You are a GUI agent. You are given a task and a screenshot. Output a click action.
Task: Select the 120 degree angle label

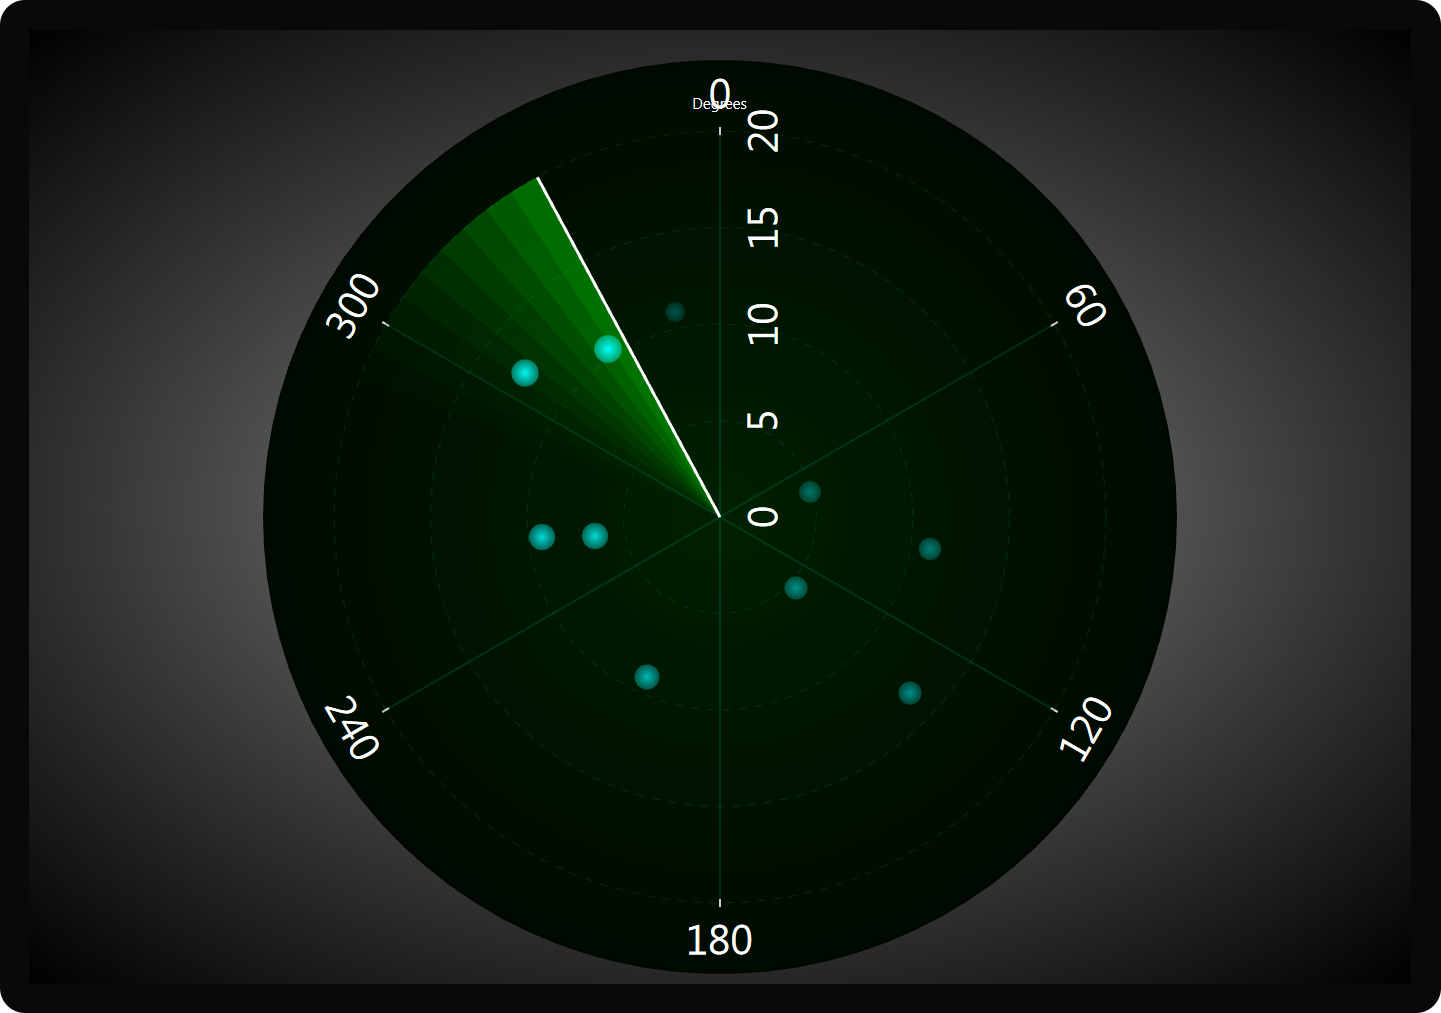point(1086,728)
